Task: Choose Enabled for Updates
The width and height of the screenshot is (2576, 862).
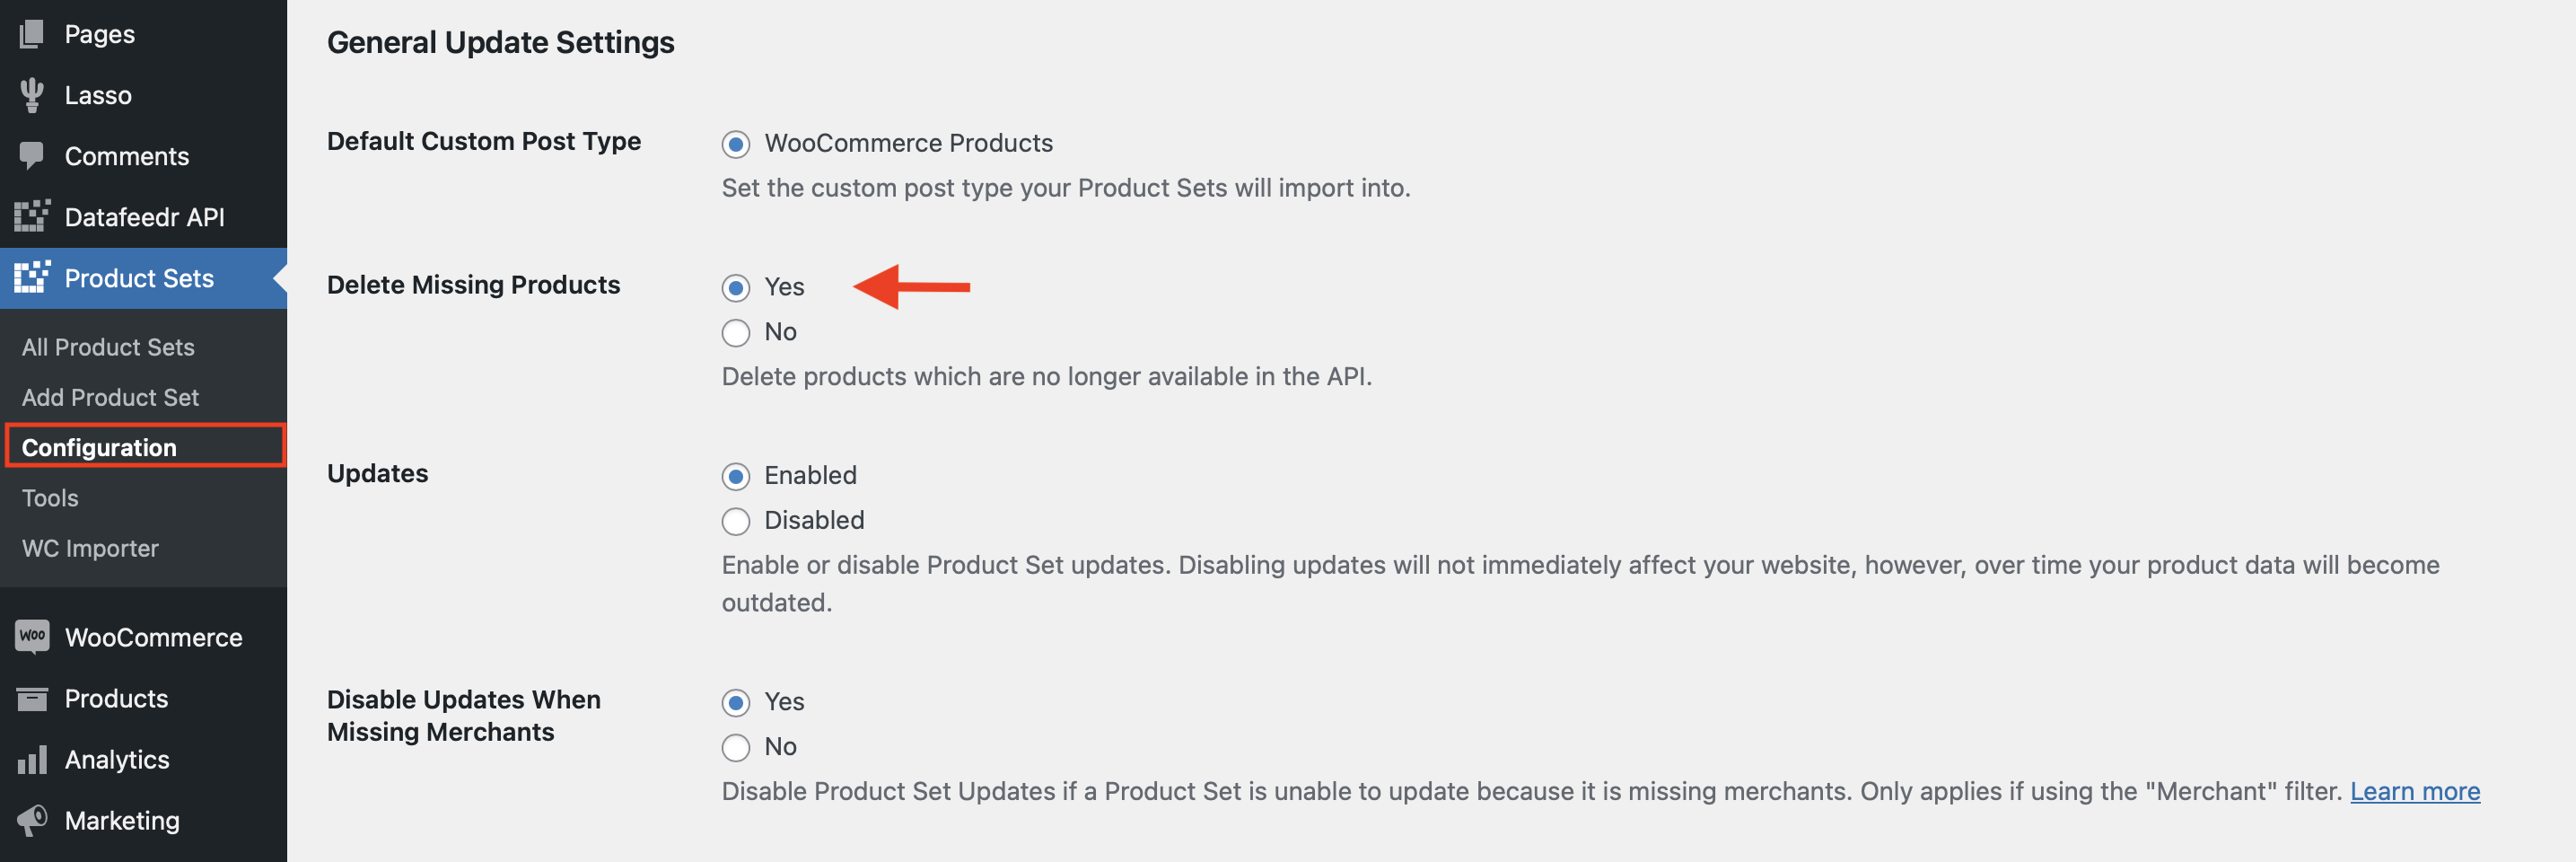Action: point(736,476)
